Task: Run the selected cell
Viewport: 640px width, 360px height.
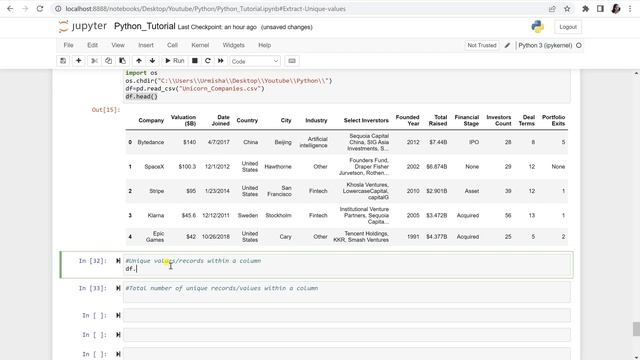Action: click(174, 61)
